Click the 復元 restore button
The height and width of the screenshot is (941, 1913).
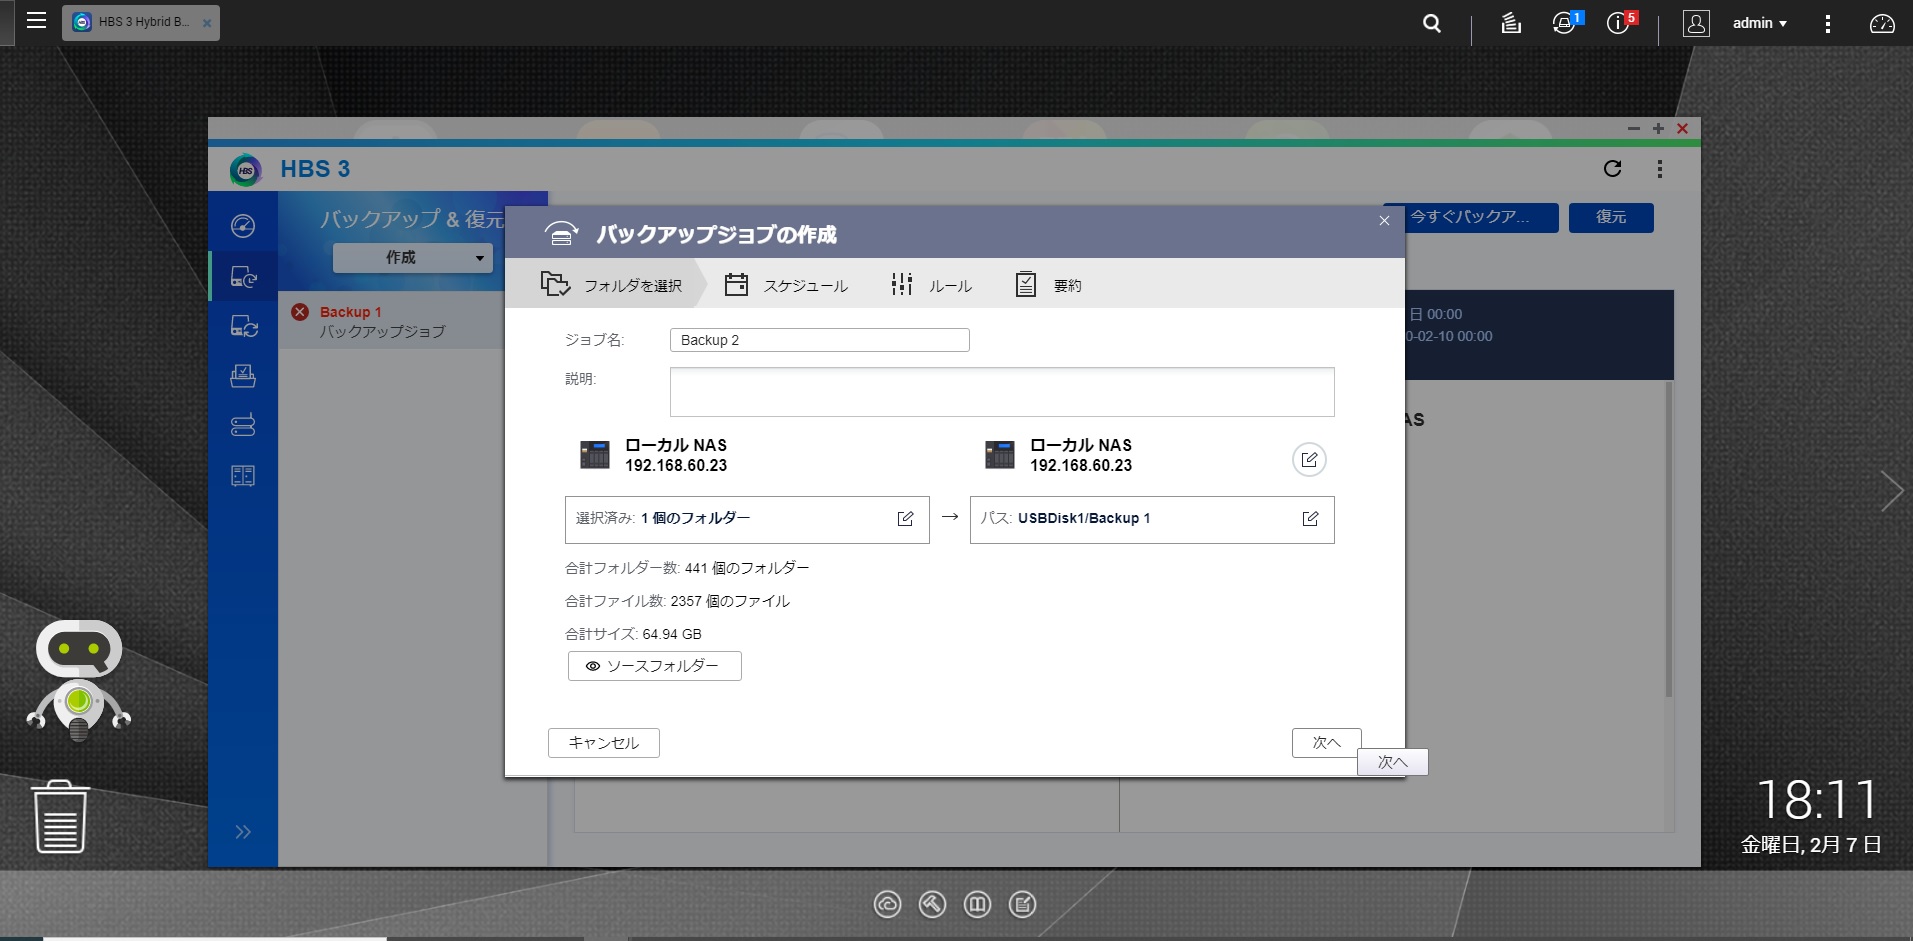pos(1611,217)
